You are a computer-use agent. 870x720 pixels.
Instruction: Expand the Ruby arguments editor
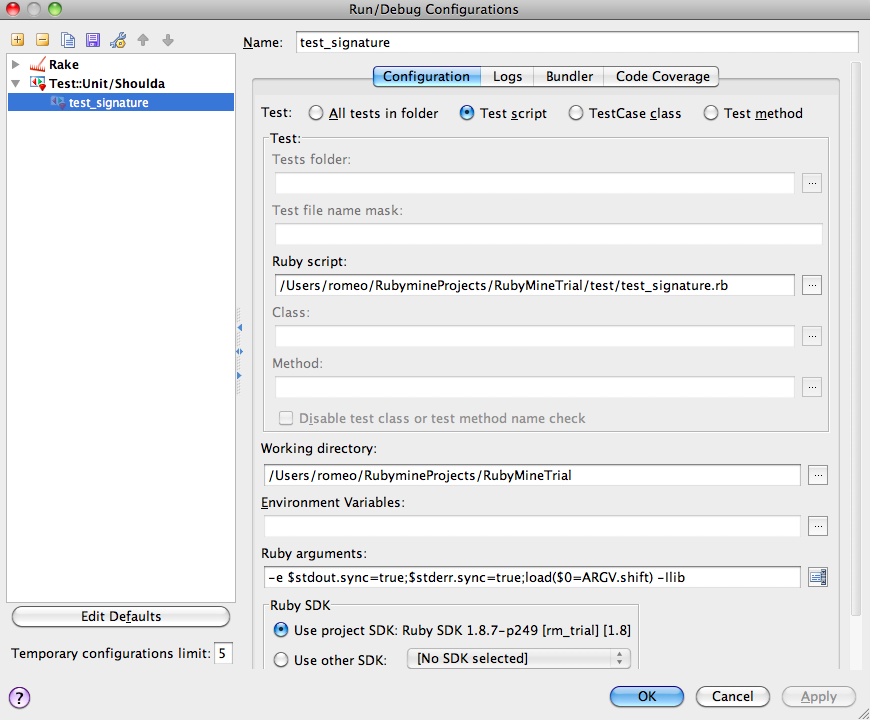pos(818,577)
